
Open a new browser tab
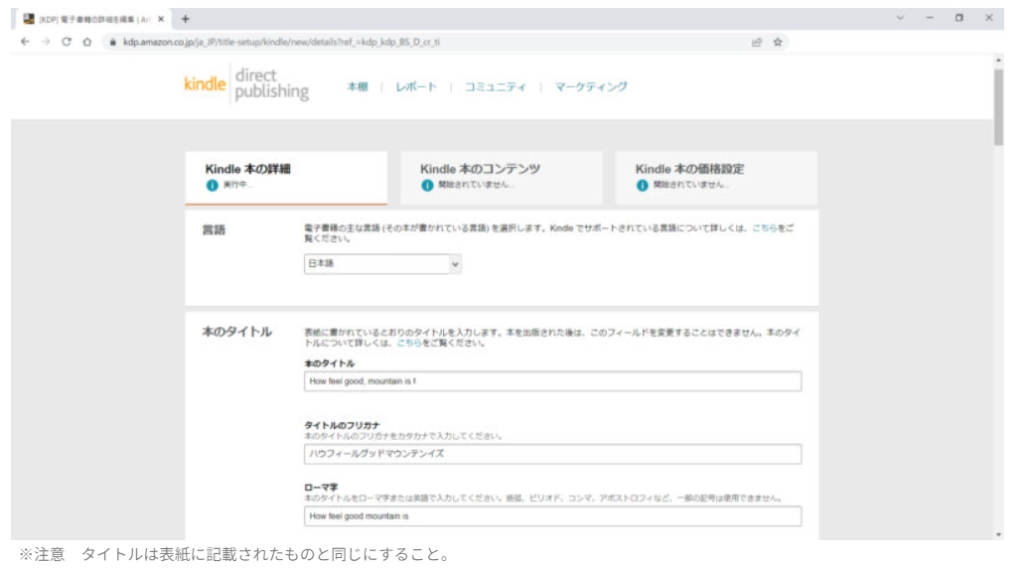185,19
